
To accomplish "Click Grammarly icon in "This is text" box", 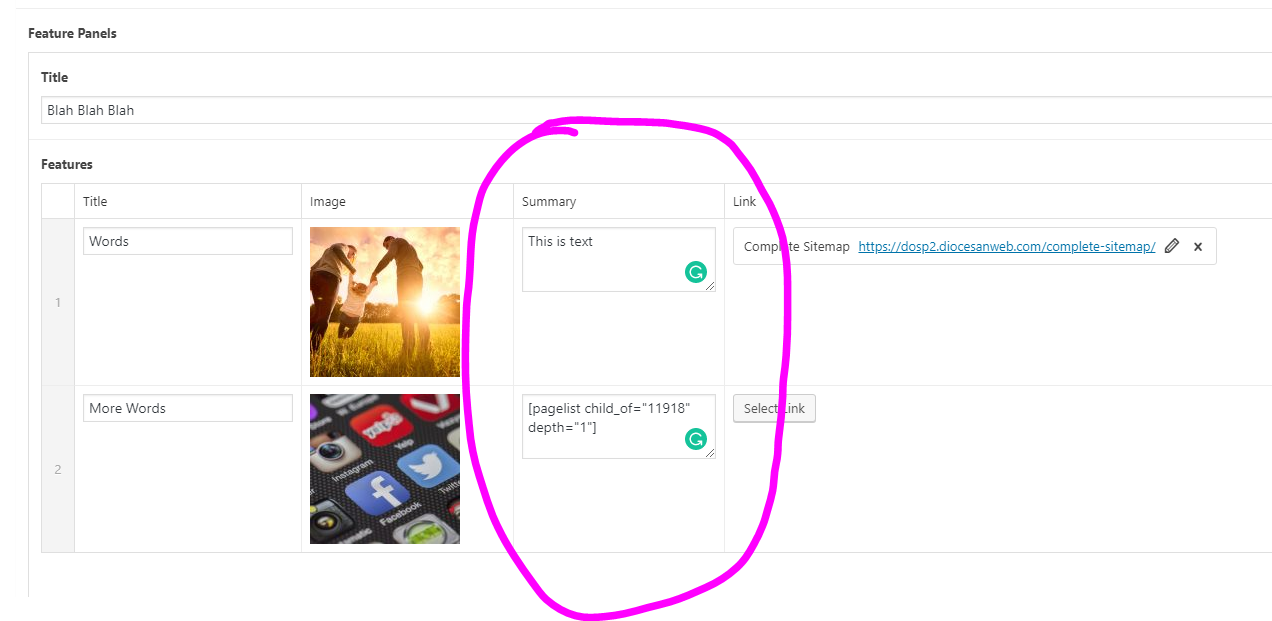I will pyautogui.click(x=696, y=271).
